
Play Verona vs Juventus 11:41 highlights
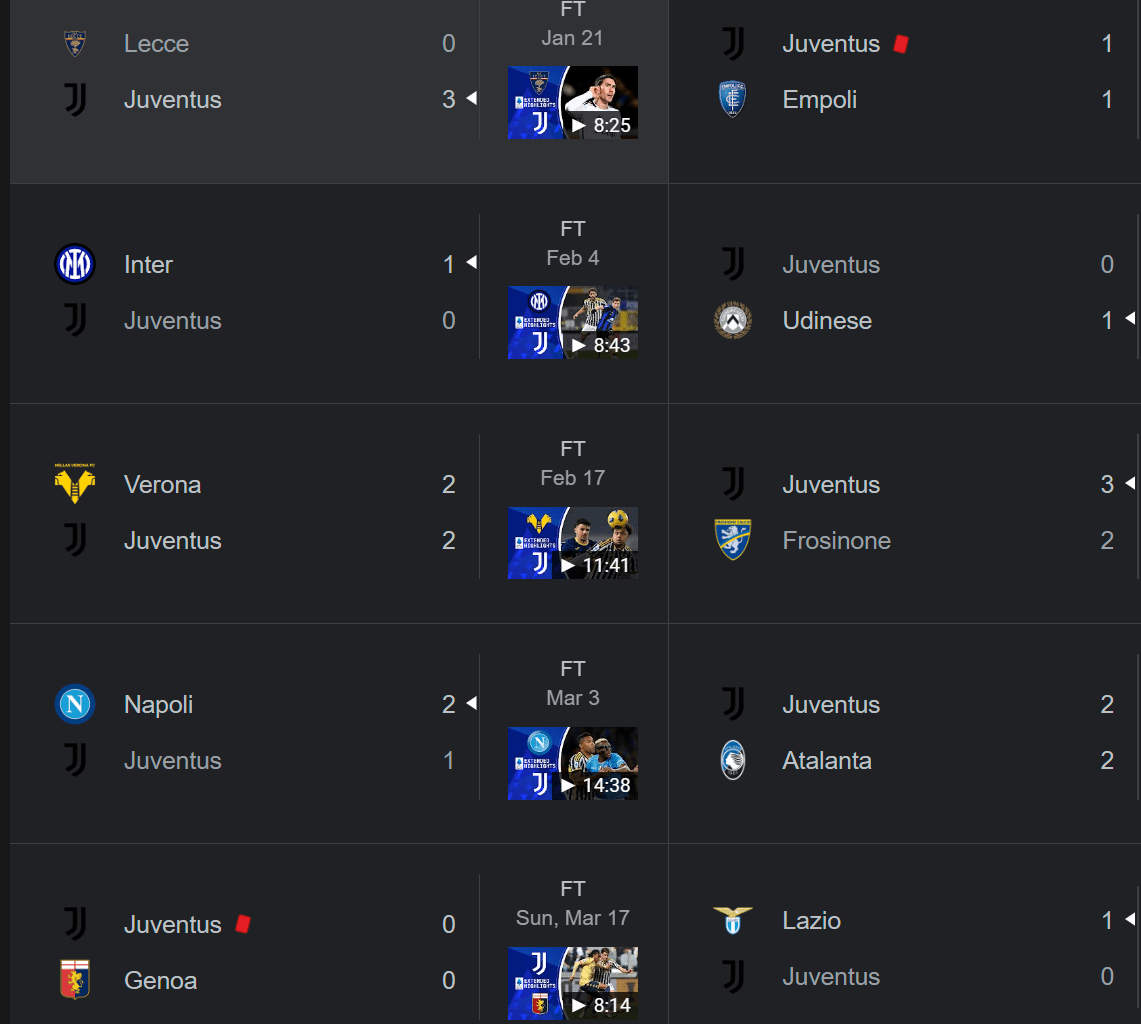[573, 543]
